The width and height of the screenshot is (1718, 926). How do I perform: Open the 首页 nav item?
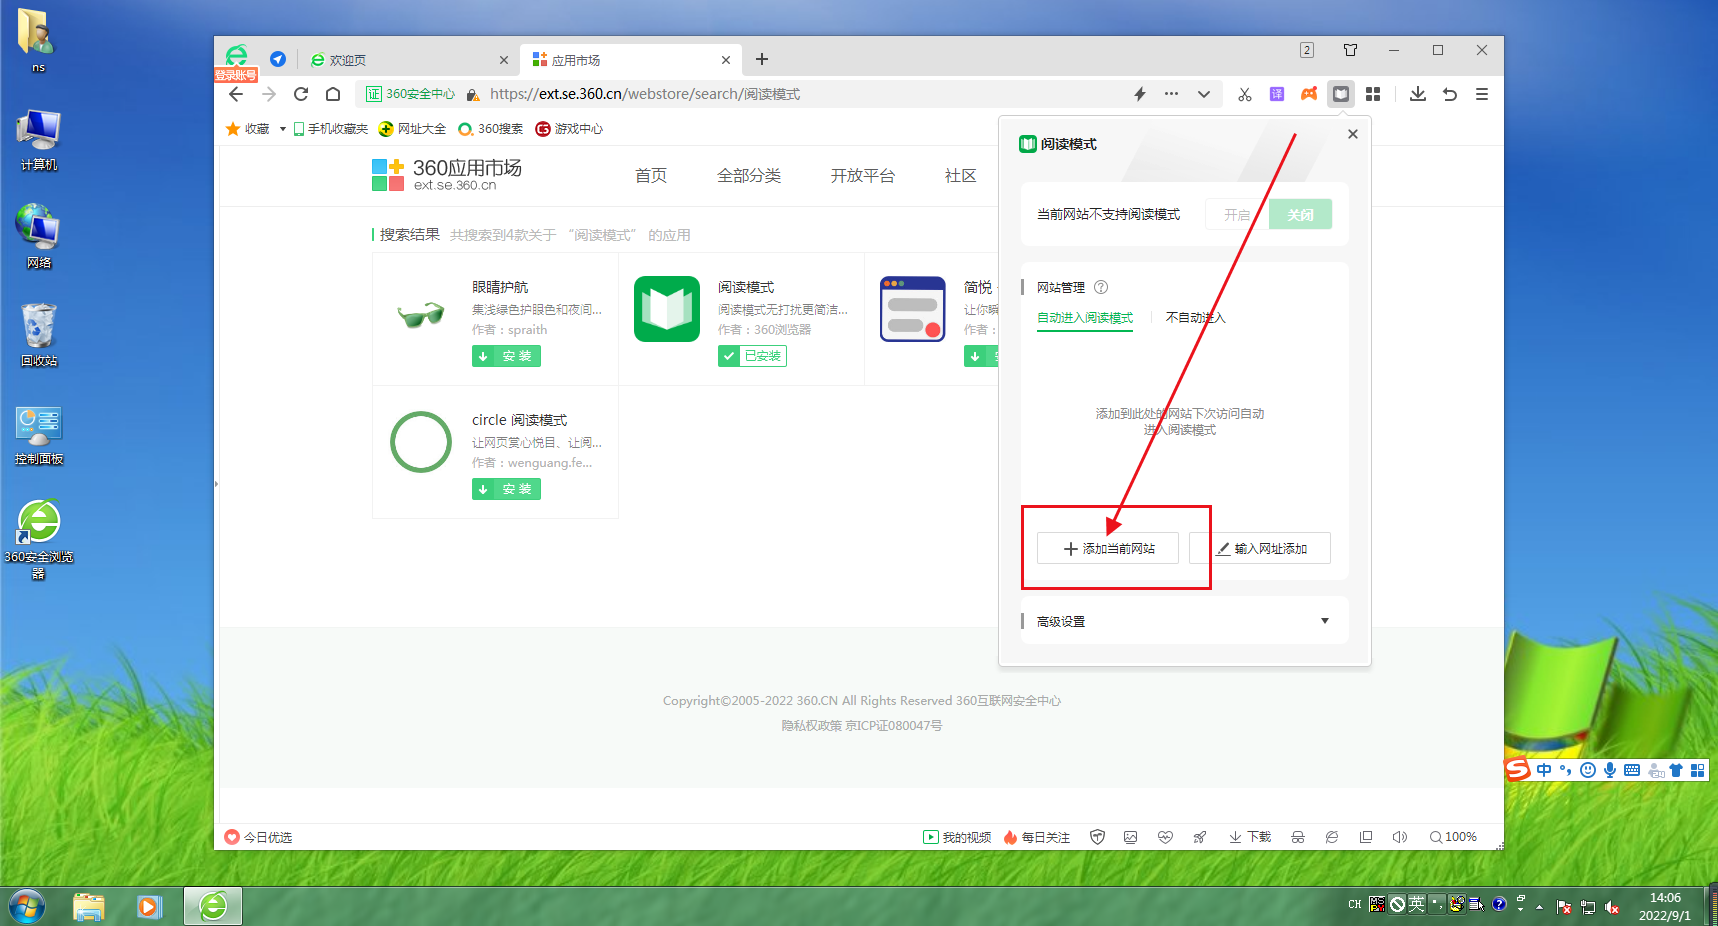[x=651, y=176]
